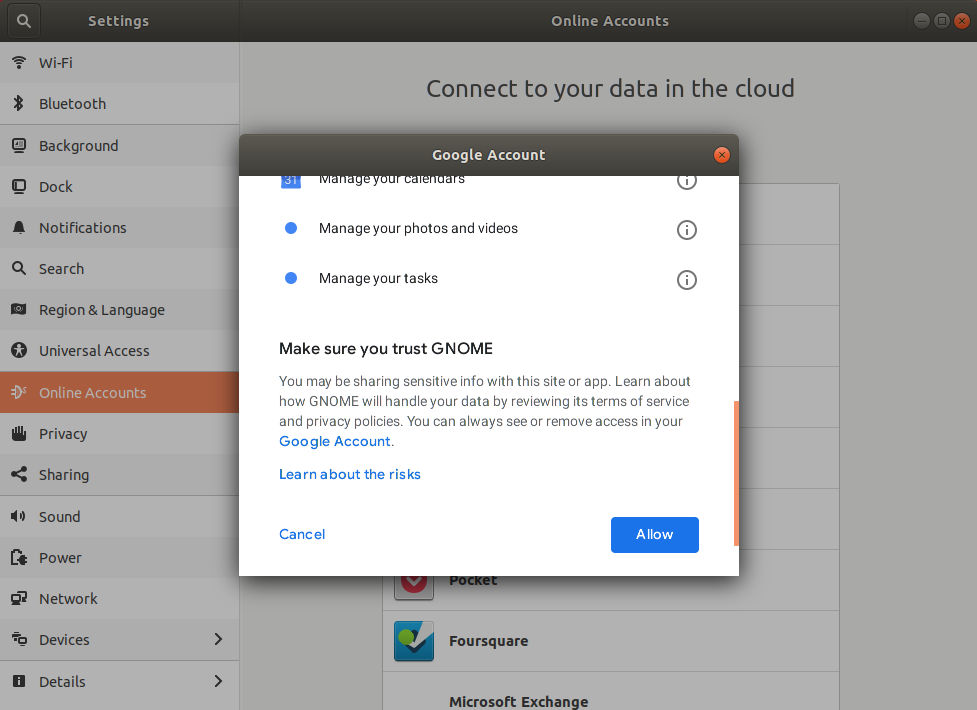Click the Bluetooth icon in the sidebar
Image resolution: width=977 pixels, height=710 pixels.
[18, 103]
